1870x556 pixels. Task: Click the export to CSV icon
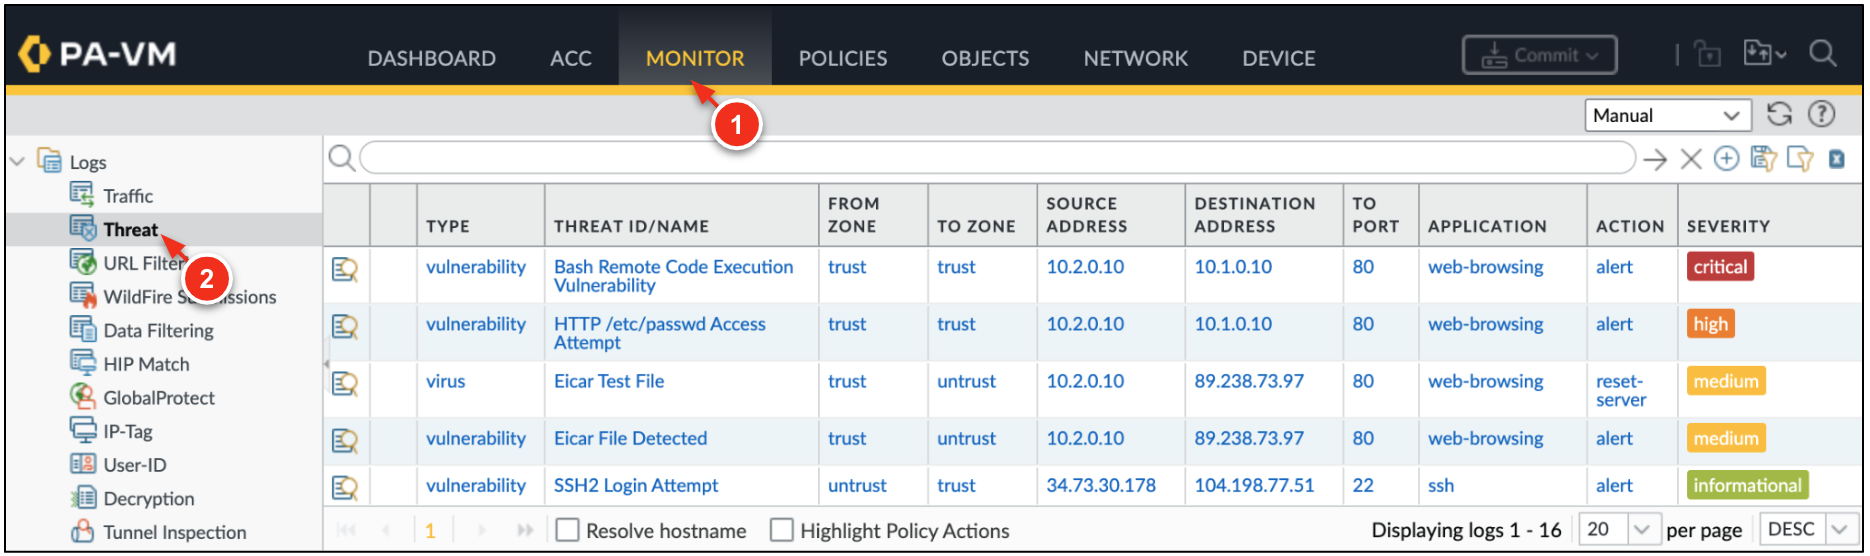click(1836, 159)
